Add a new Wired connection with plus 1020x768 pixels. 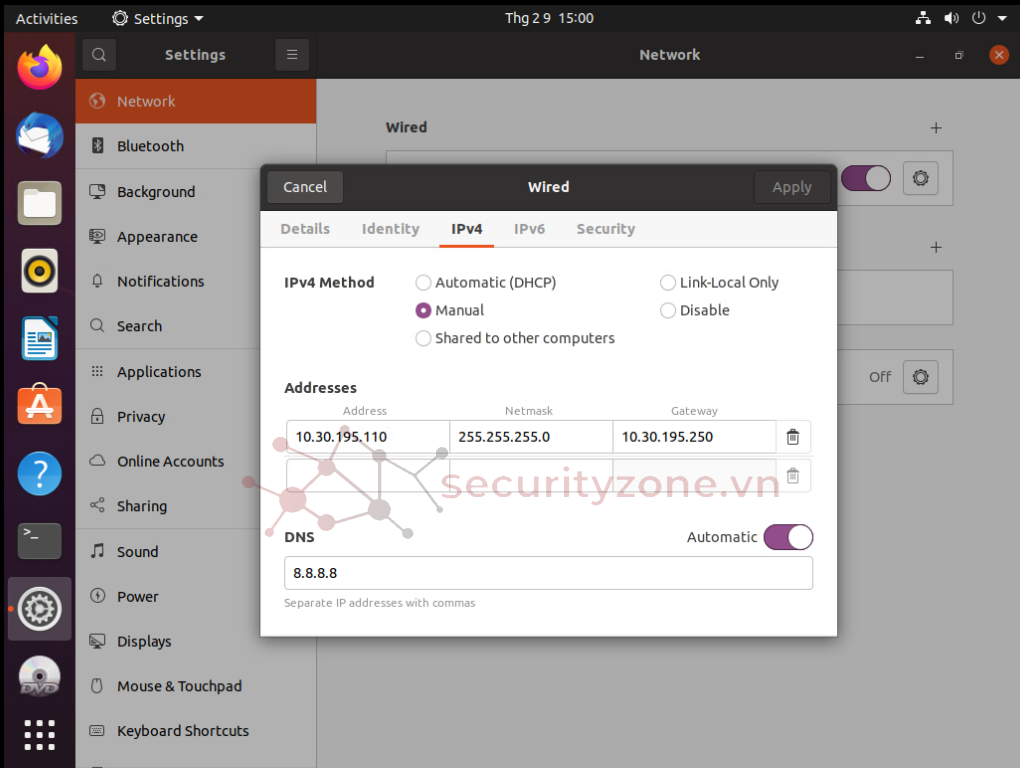pyautogui.click(x=936, y=128)
